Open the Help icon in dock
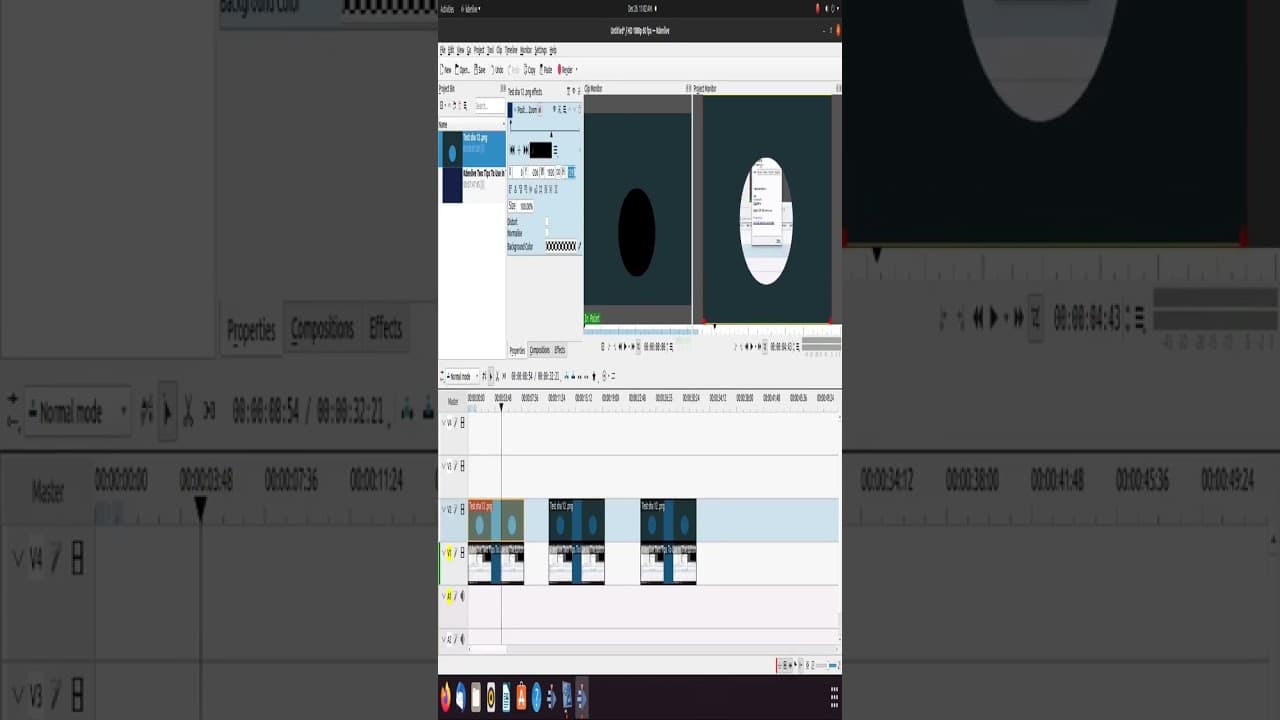 pos(536,697)
